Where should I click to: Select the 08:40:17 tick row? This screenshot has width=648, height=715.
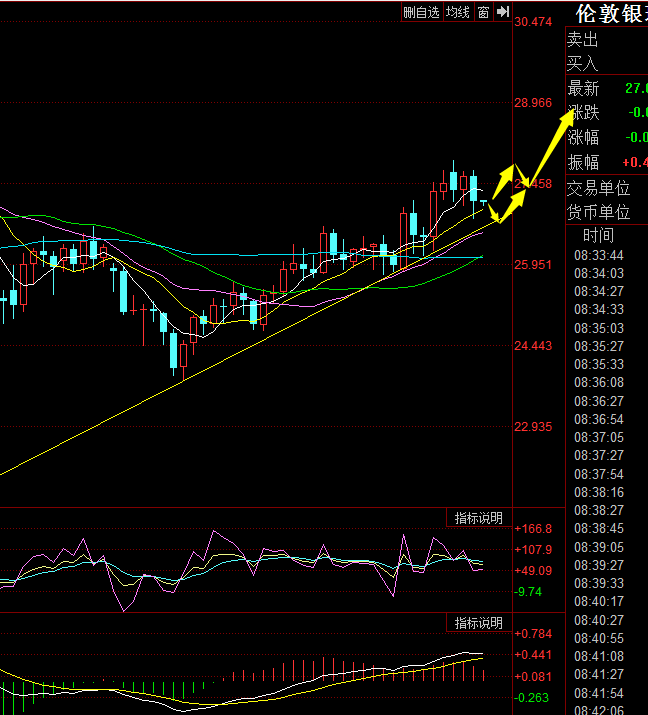[599, 601]
